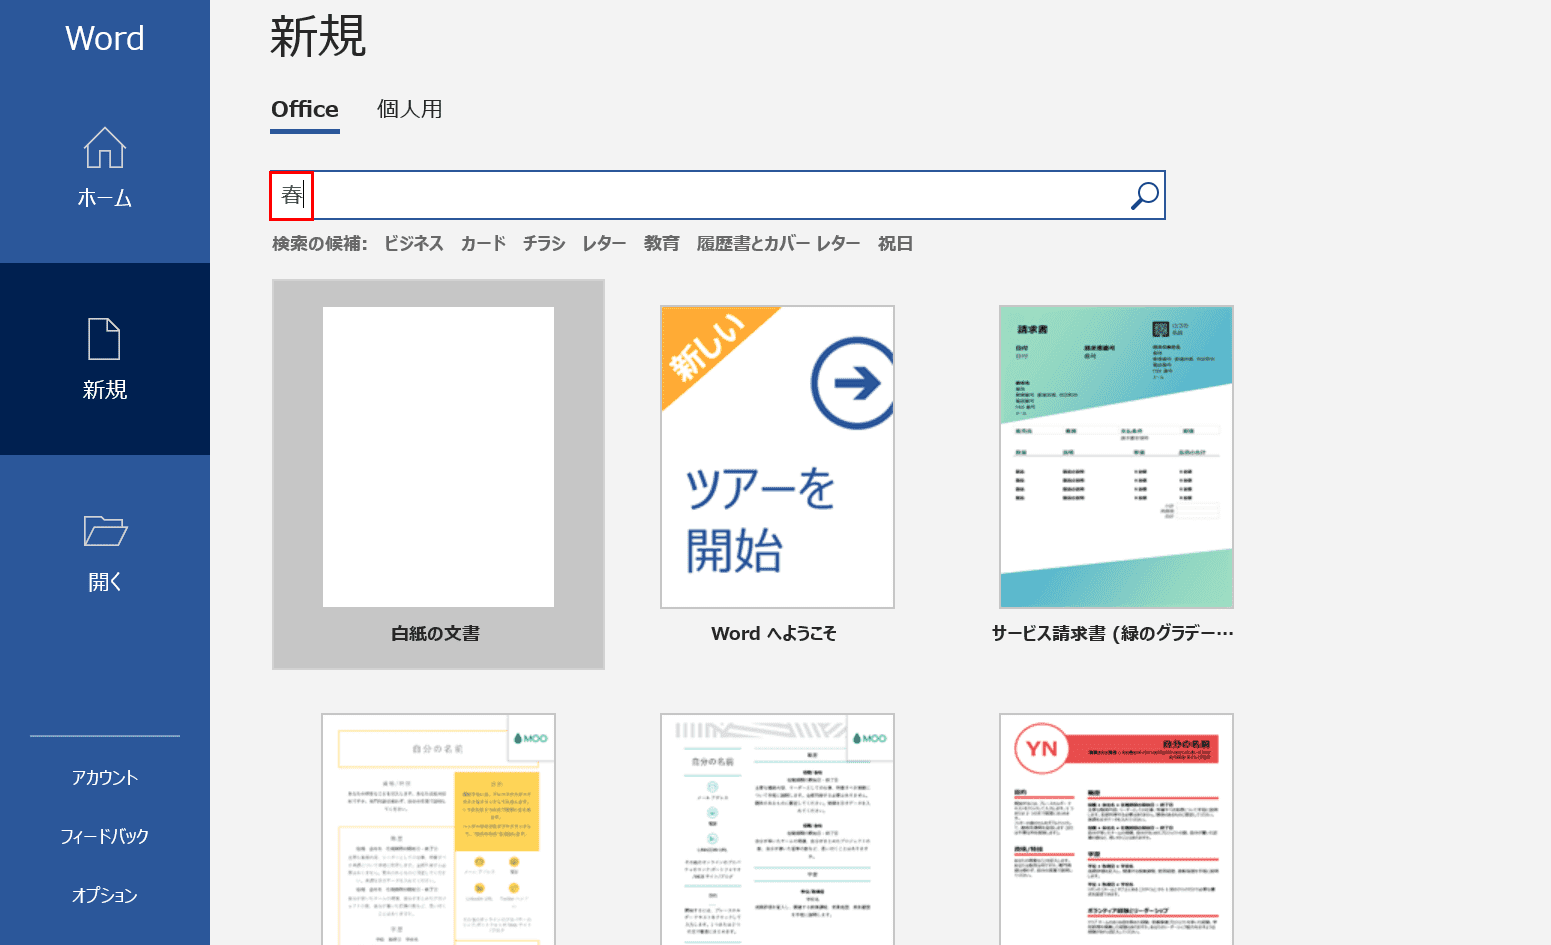1551x945 pixels.
Task: Open the Word へようこそ tour template
Action: click(x=777, y=457)
